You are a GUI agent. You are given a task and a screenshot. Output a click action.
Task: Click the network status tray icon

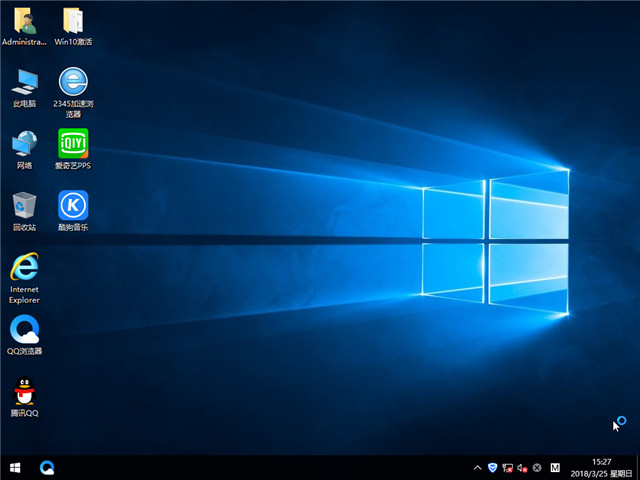tap(507, 468)
